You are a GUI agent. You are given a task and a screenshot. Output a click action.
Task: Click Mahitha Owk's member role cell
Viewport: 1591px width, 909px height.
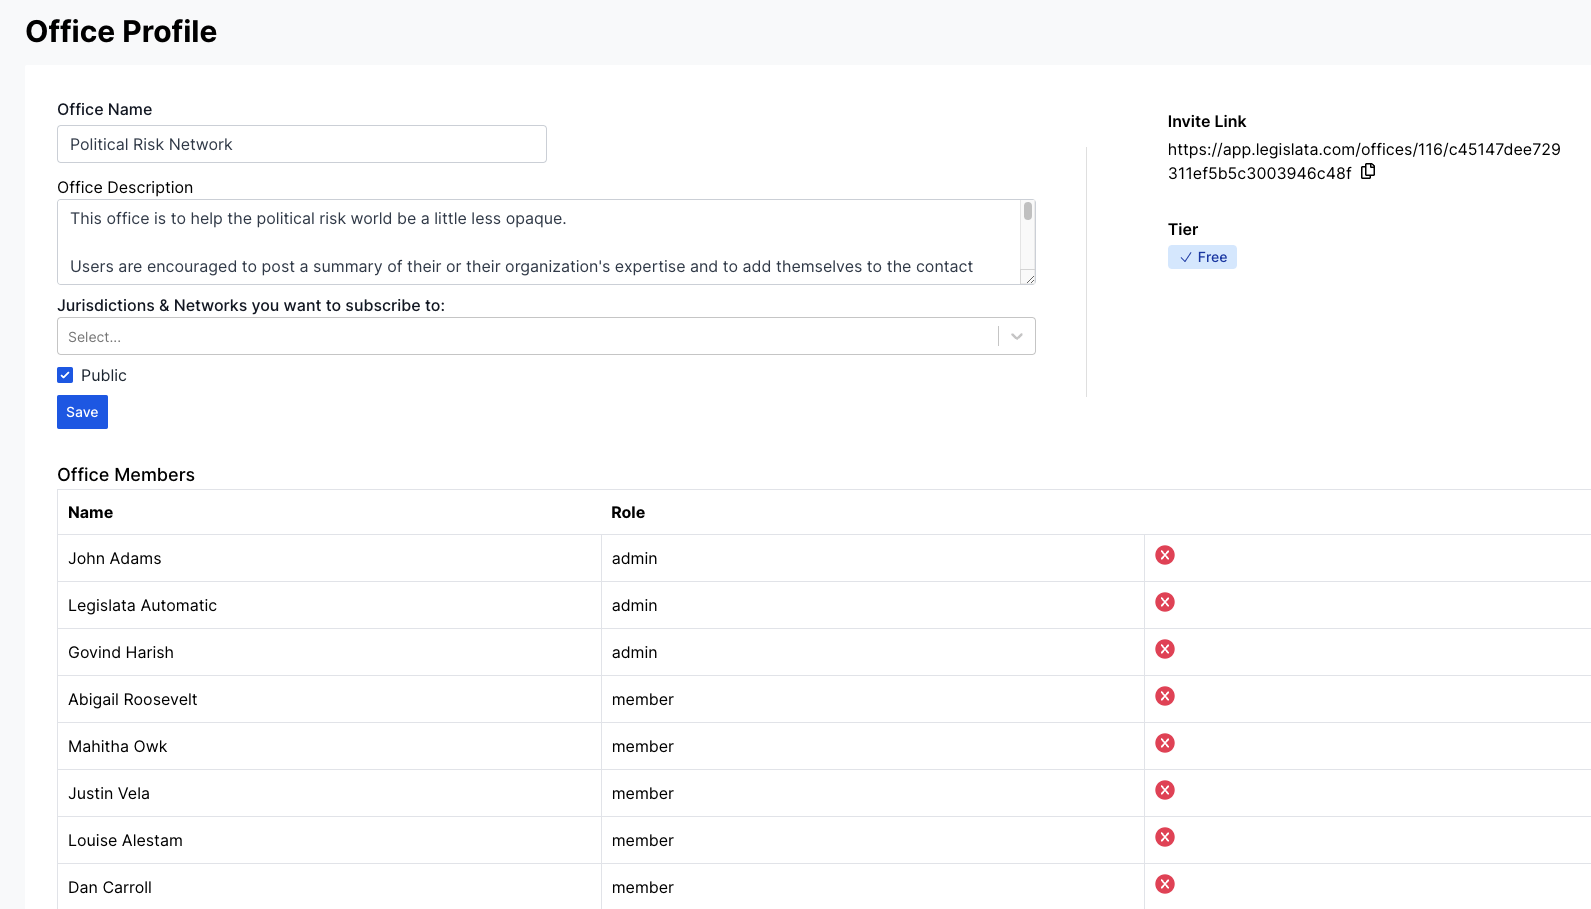tap(873, 746)
